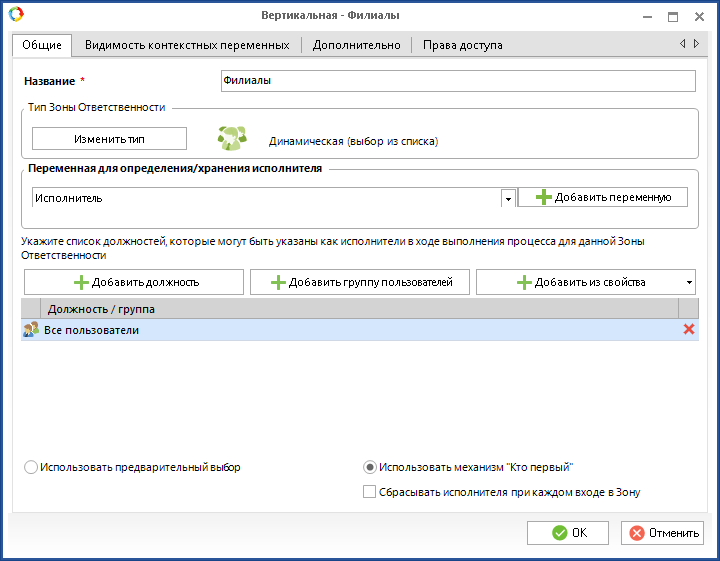Image resolution: width=720 pixels, height=561 pixels.
Task: Click the app logo in title bar
Action: [x=15, y=15]
